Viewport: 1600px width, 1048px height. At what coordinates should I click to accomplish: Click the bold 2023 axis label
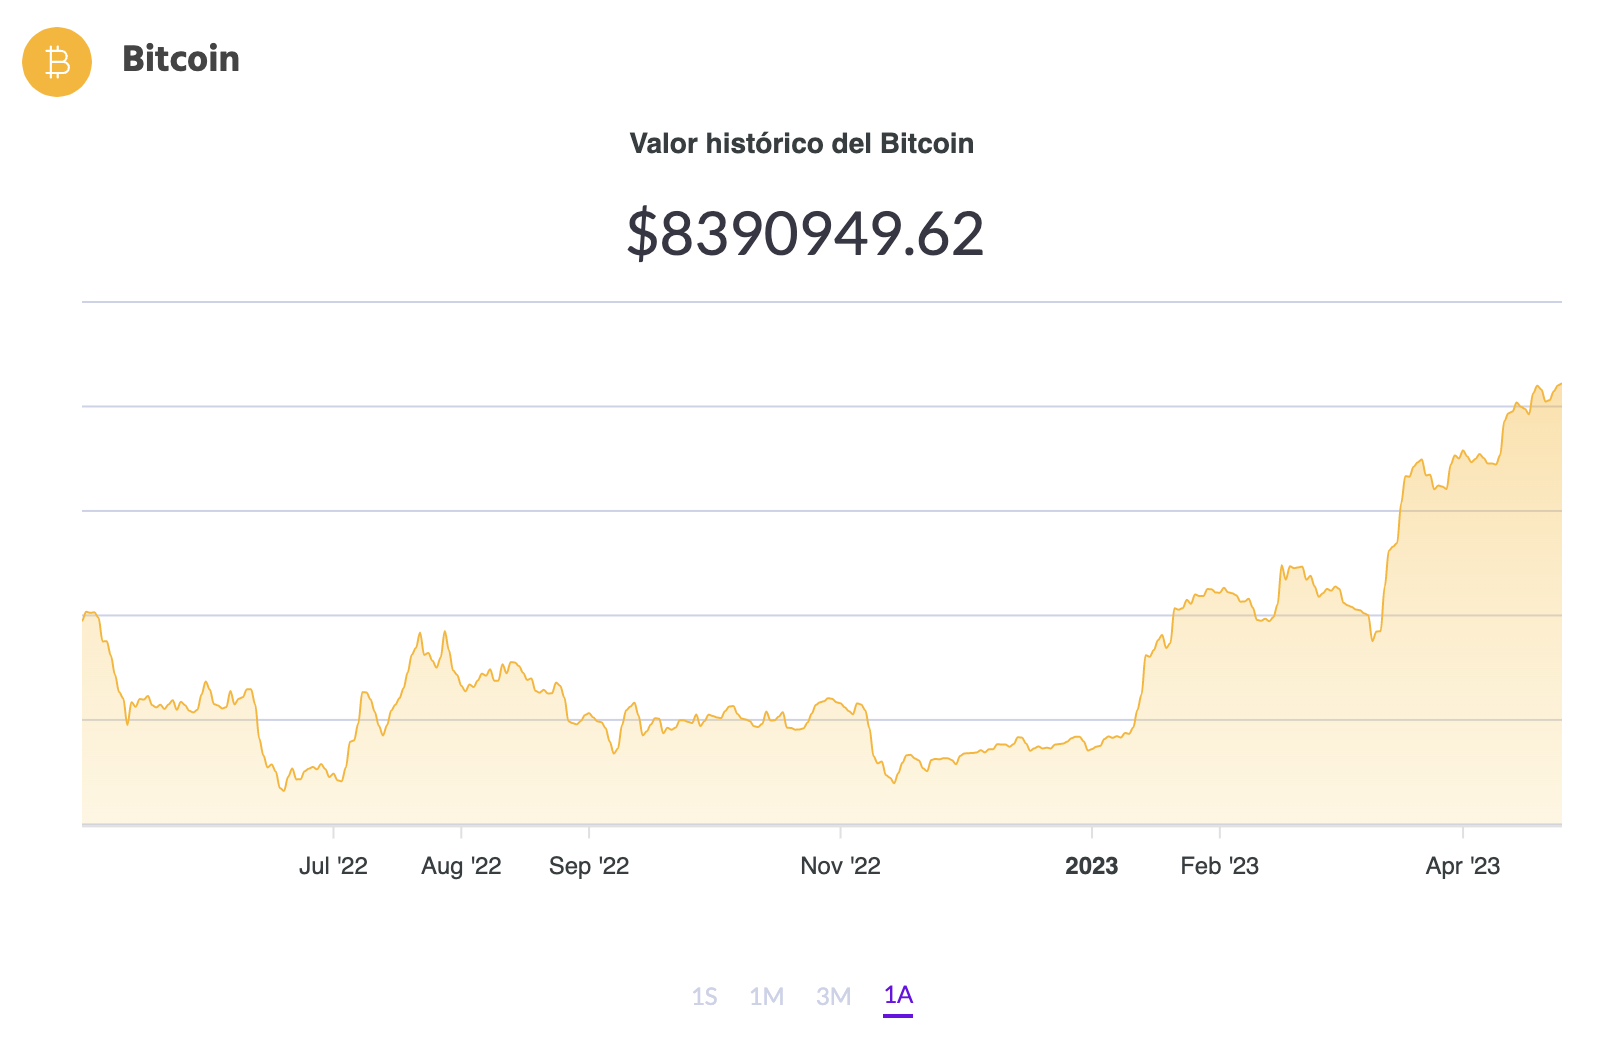pyautogui.click(x=1092, y=866)
